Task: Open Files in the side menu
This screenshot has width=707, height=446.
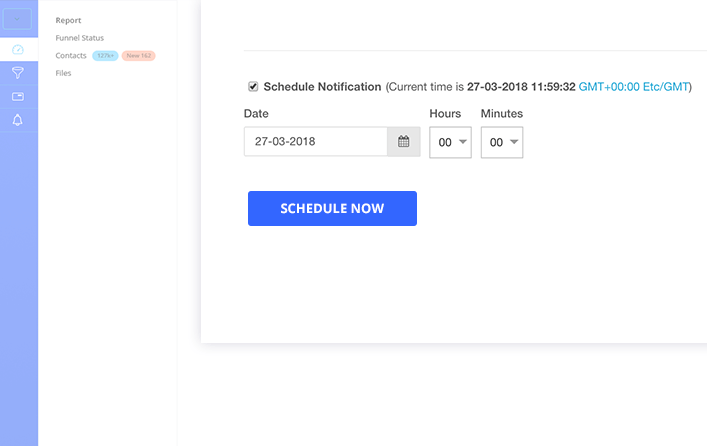Action: (64, 73)
